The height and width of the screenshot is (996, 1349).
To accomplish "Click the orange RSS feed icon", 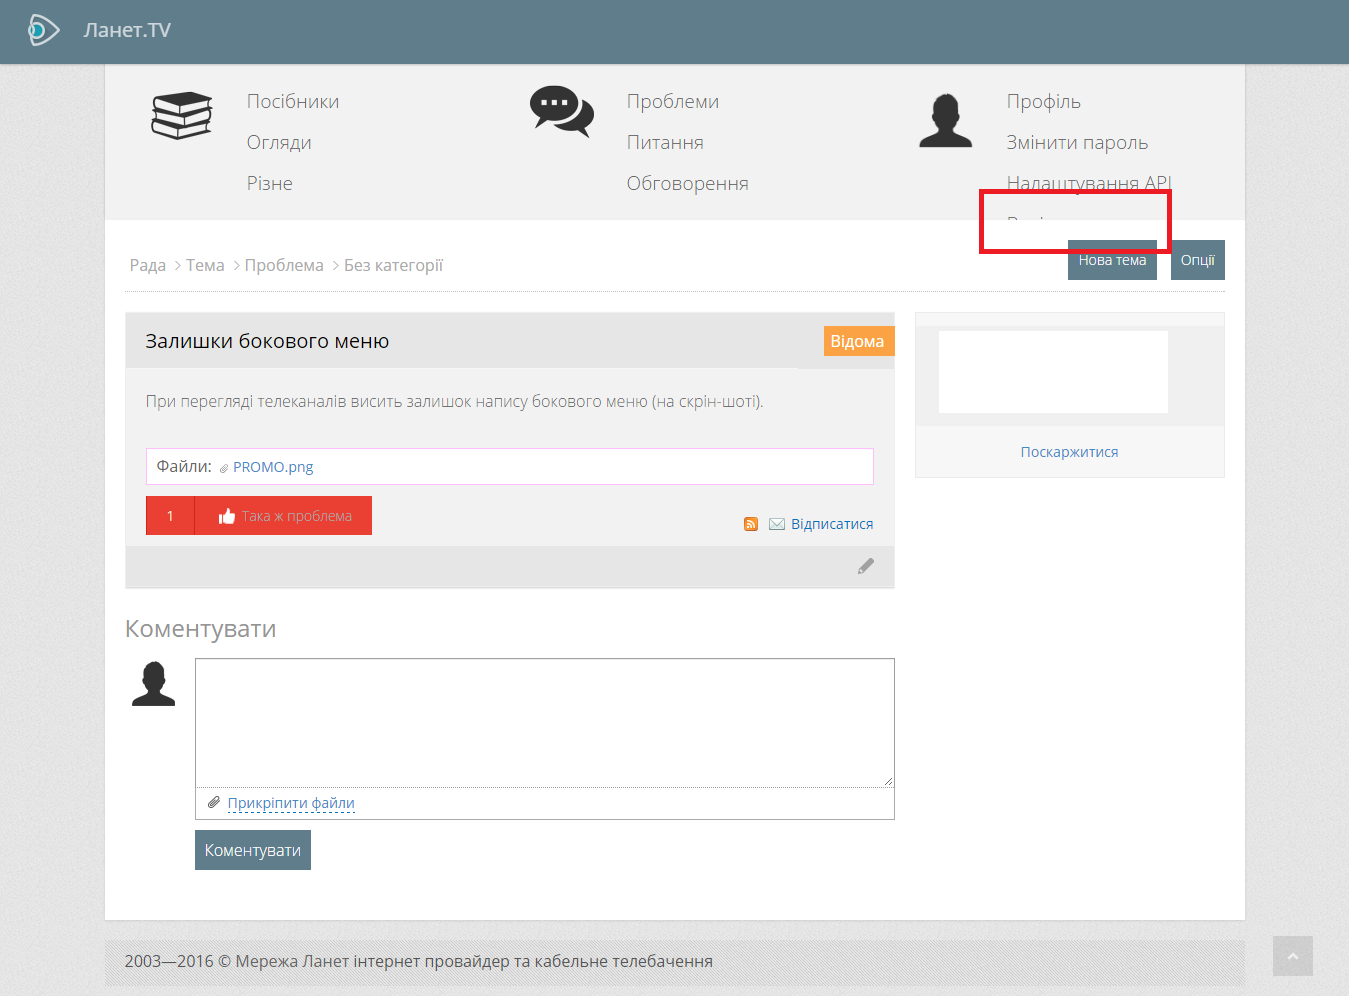I will [x=751, y=524].
